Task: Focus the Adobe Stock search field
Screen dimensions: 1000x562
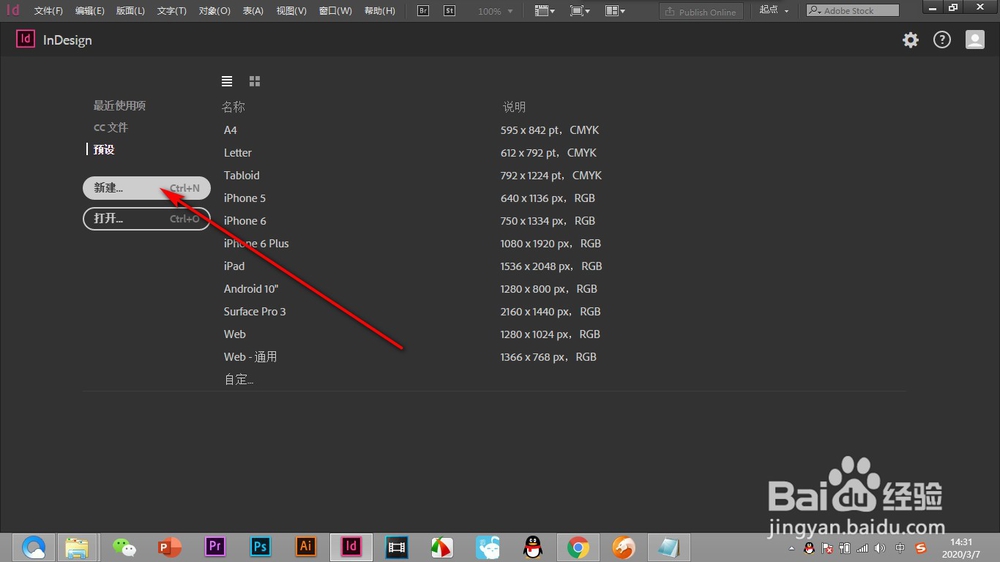Action: click(853, 10)
